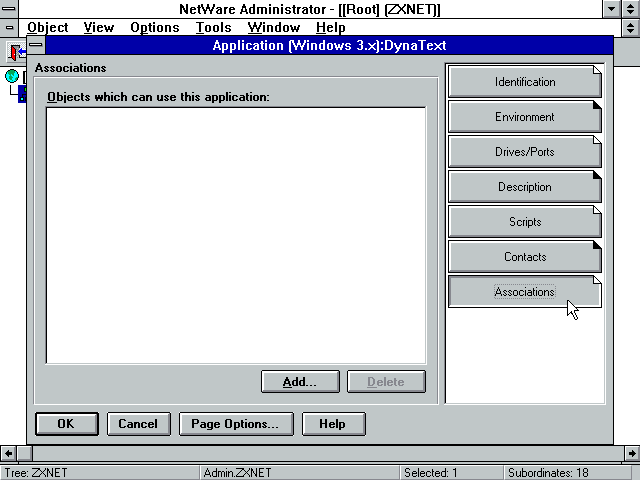
Task: Click the title bar maximize/restore arrows
Action: 631,9
